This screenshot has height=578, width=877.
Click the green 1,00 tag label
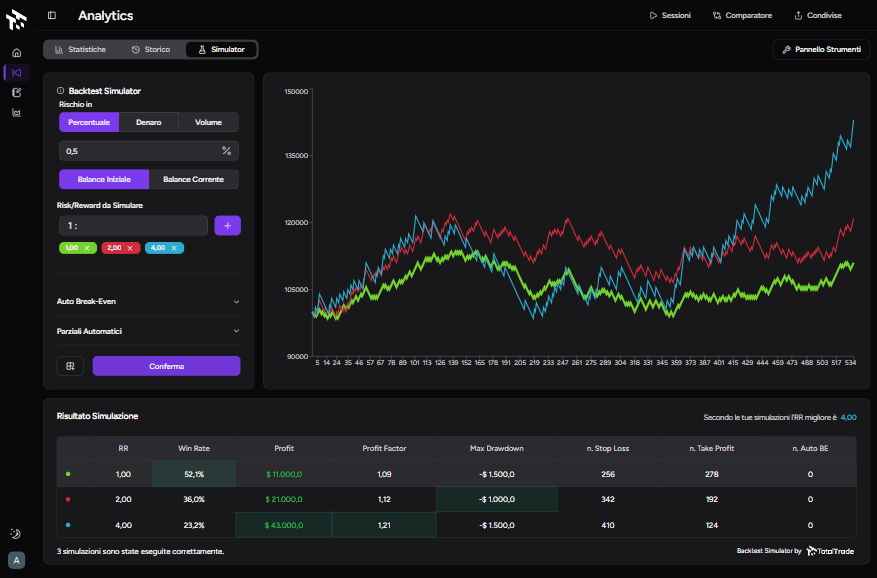click(72, 248)
